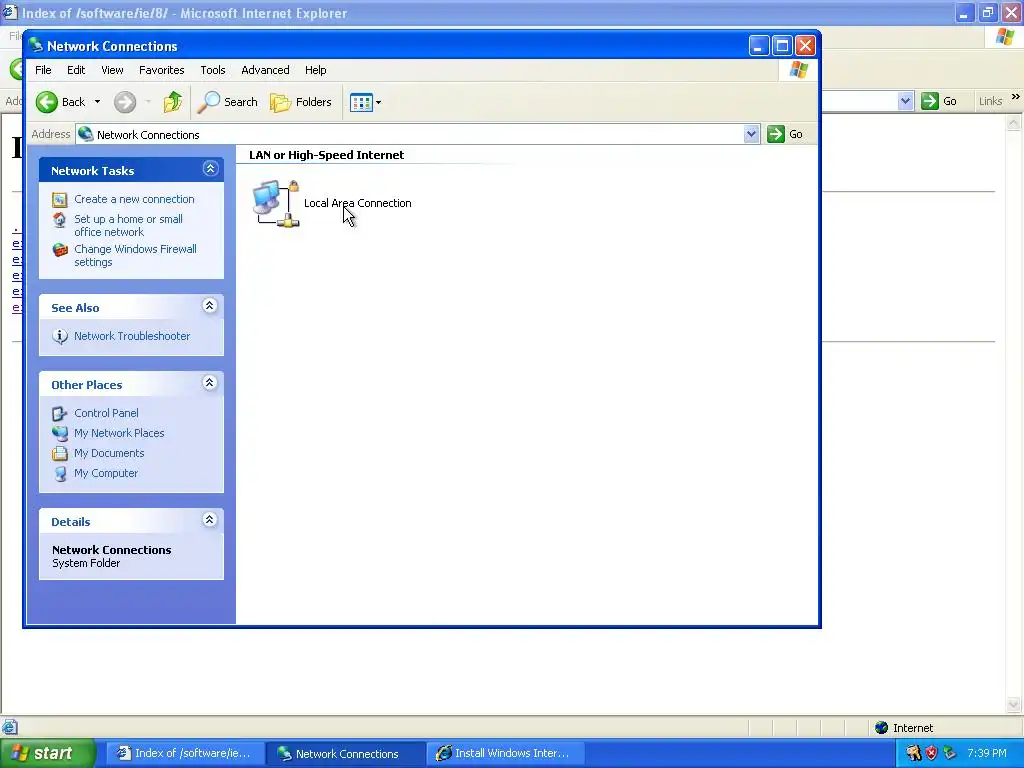Click the My Documents folder icon
Screen dimensions: 1024x768
pyautogui.click(x=60, y=453)
